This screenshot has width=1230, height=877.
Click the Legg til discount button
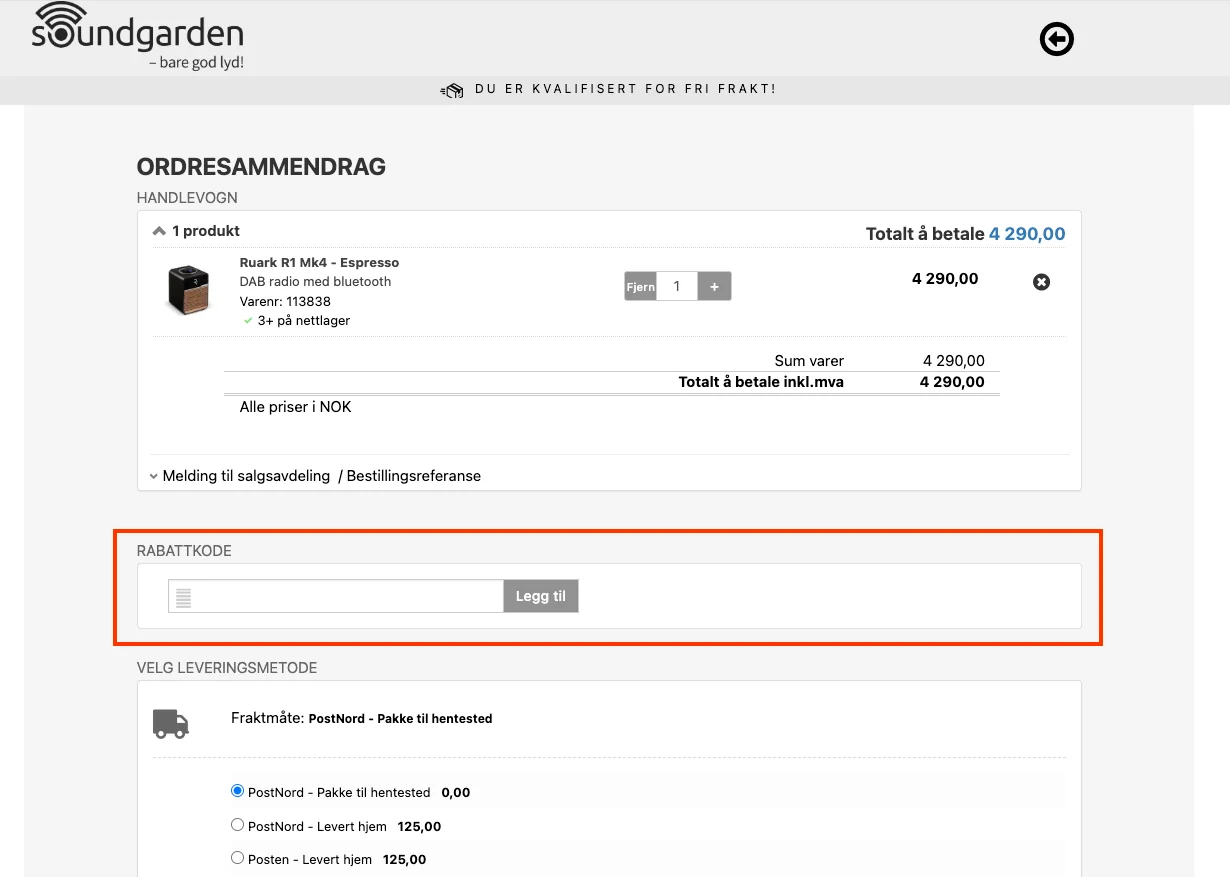tap(541, 597)
